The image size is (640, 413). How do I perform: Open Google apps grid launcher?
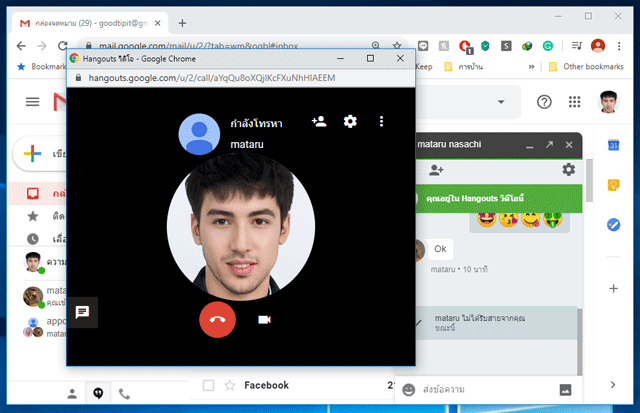[575, 102]
